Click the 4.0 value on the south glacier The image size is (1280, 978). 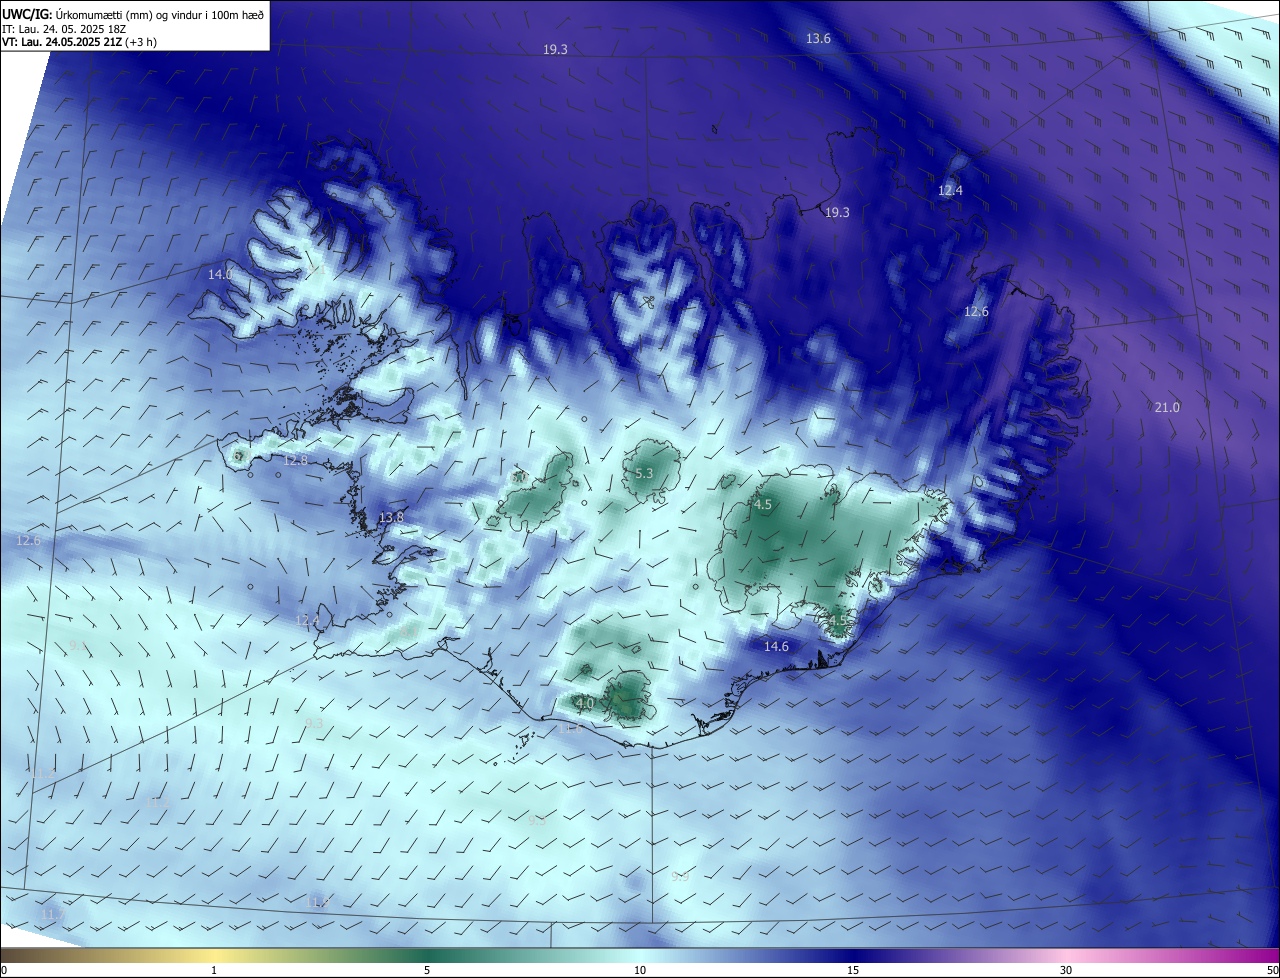pos(585,703)
